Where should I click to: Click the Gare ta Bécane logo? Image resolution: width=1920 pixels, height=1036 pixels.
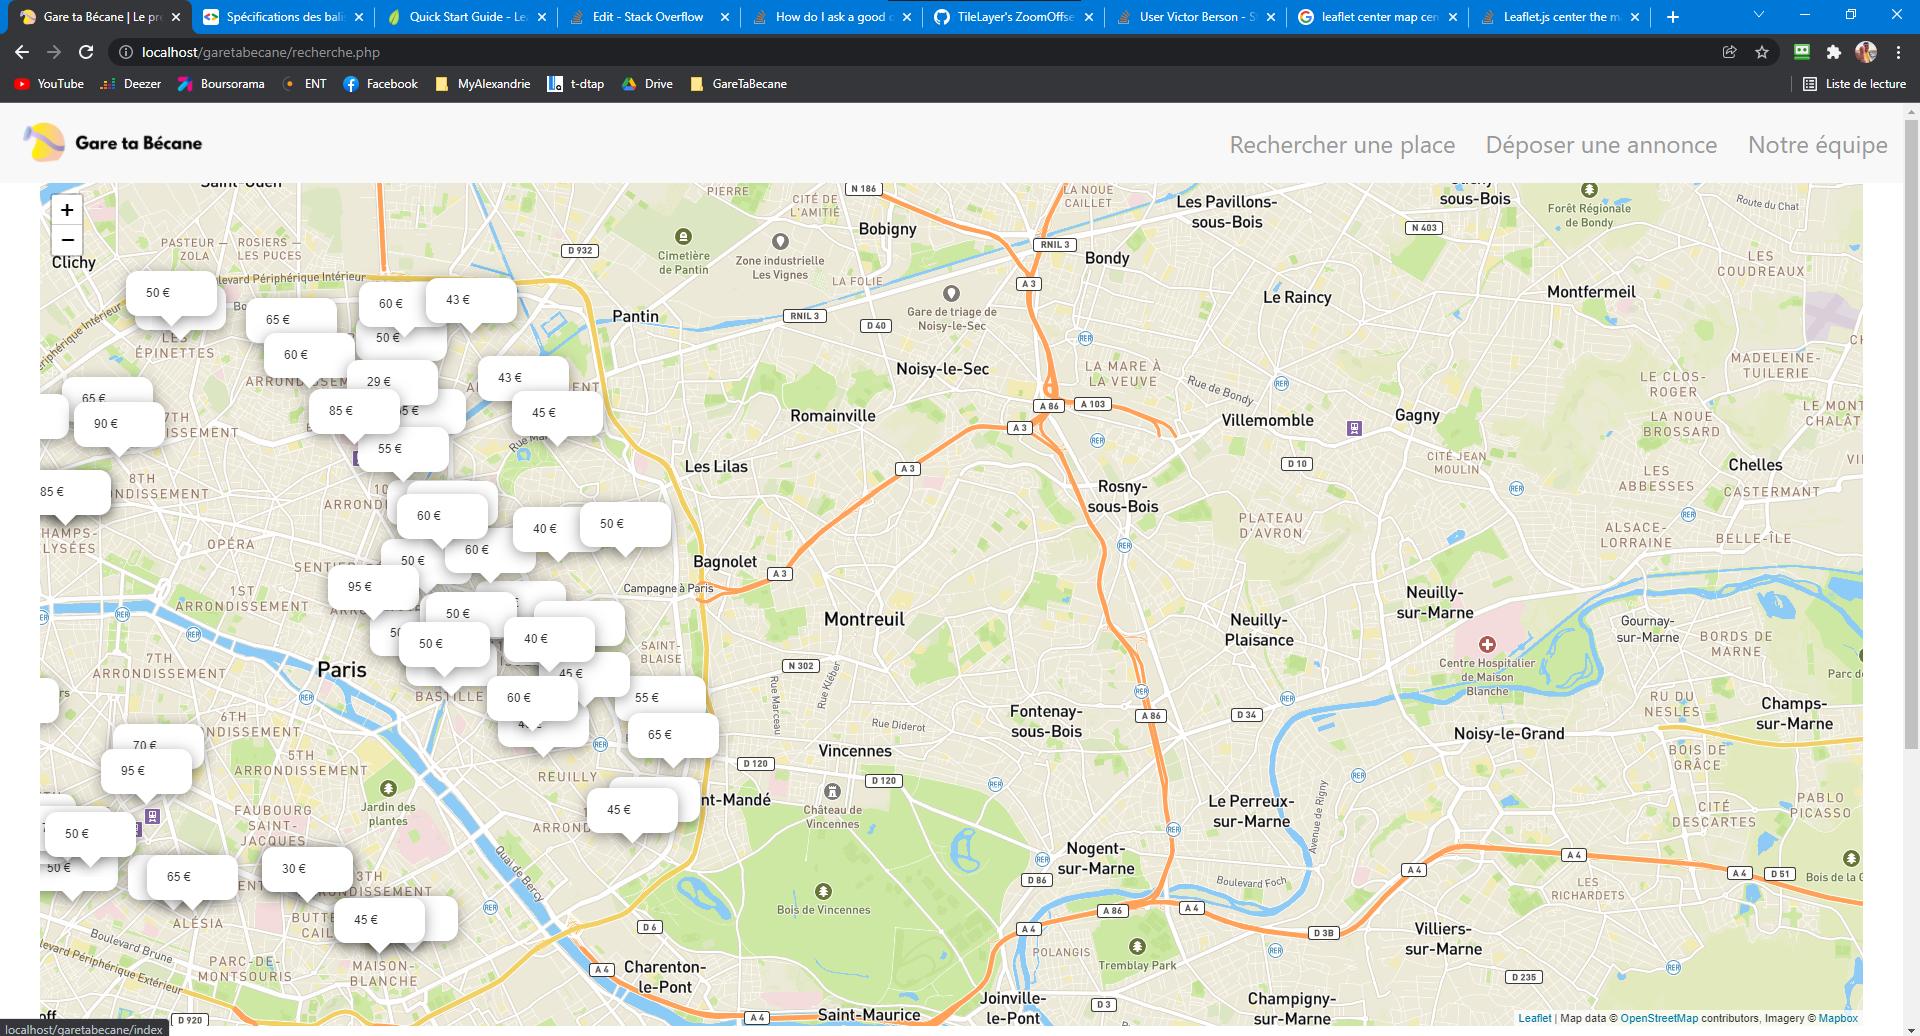(x=113, y=143)
